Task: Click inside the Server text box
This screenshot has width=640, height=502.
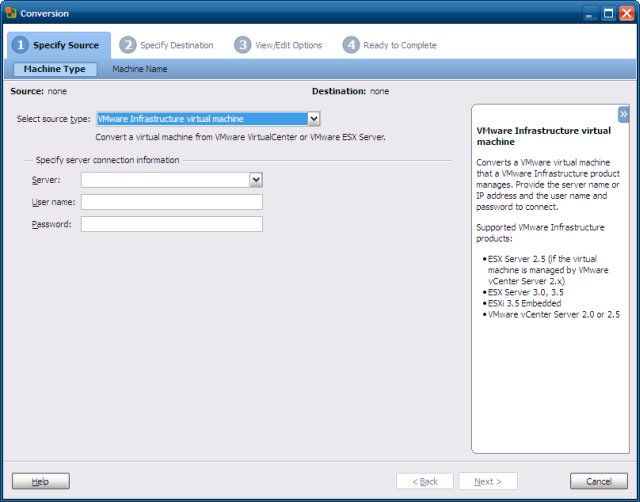Action: coord(164,180)
